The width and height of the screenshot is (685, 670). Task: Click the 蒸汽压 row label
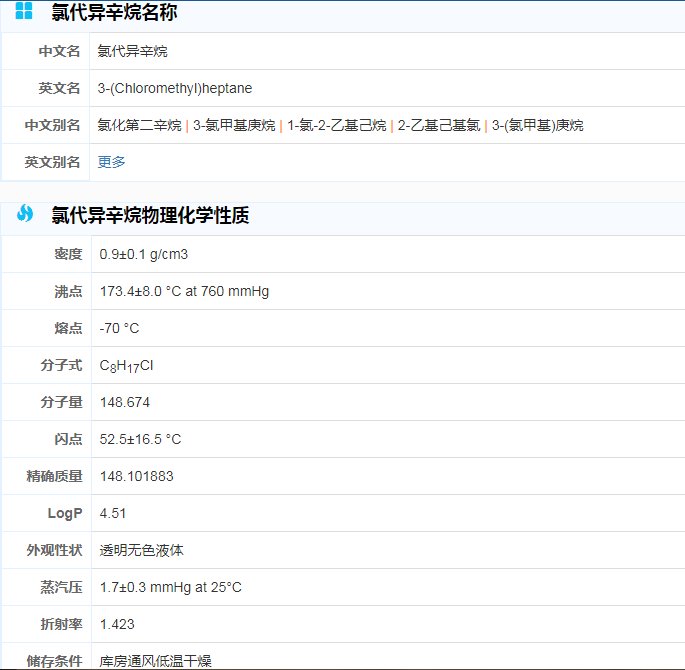click(x=61, y=587)
